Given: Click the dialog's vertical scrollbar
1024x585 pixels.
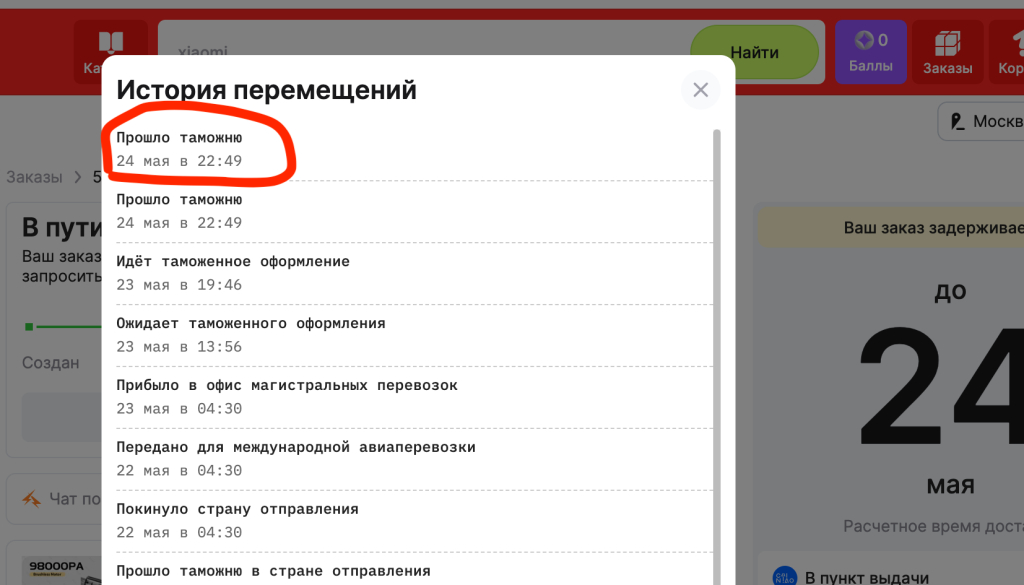Looking at the screenshot, I should (716, 356).
